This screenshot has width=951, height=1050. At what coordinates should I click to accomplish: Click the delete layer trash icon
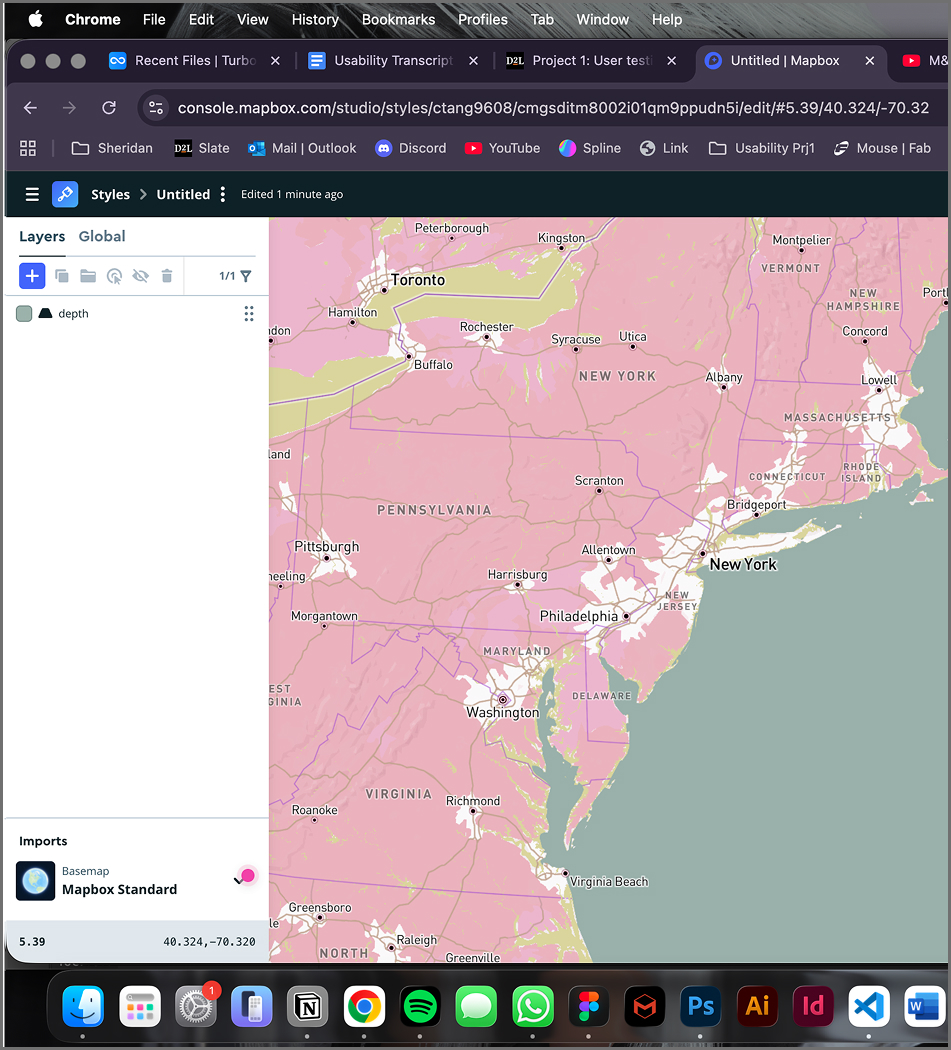pyautogui.click(x=167, y=276)
